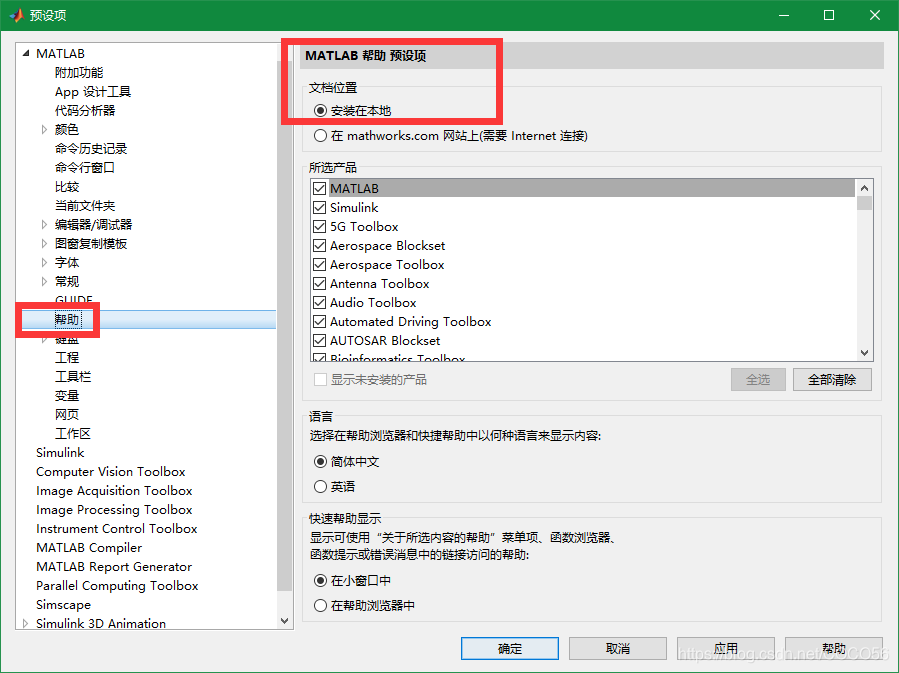Choose 英语 help language

(x=320, y=487)
